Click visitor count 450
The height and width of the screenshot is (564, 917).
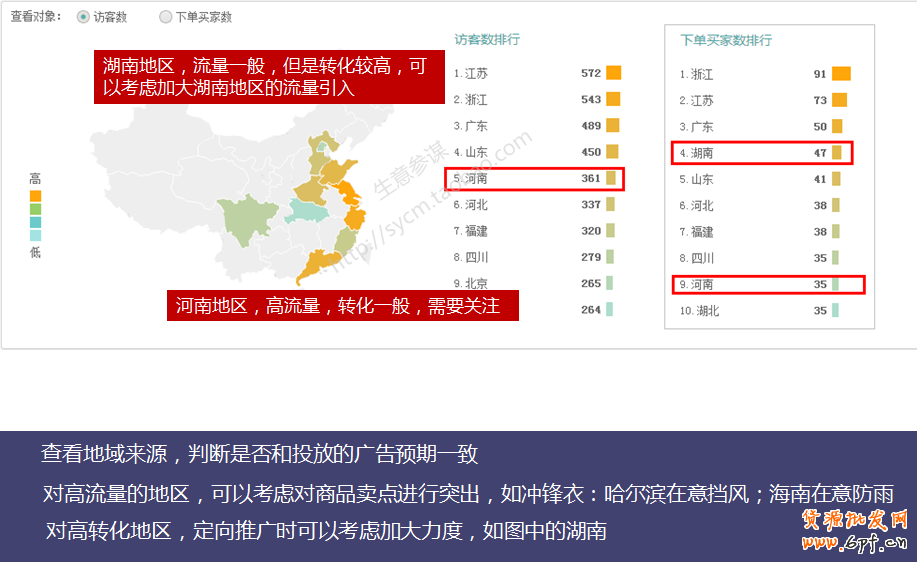(x=591, y=152)
